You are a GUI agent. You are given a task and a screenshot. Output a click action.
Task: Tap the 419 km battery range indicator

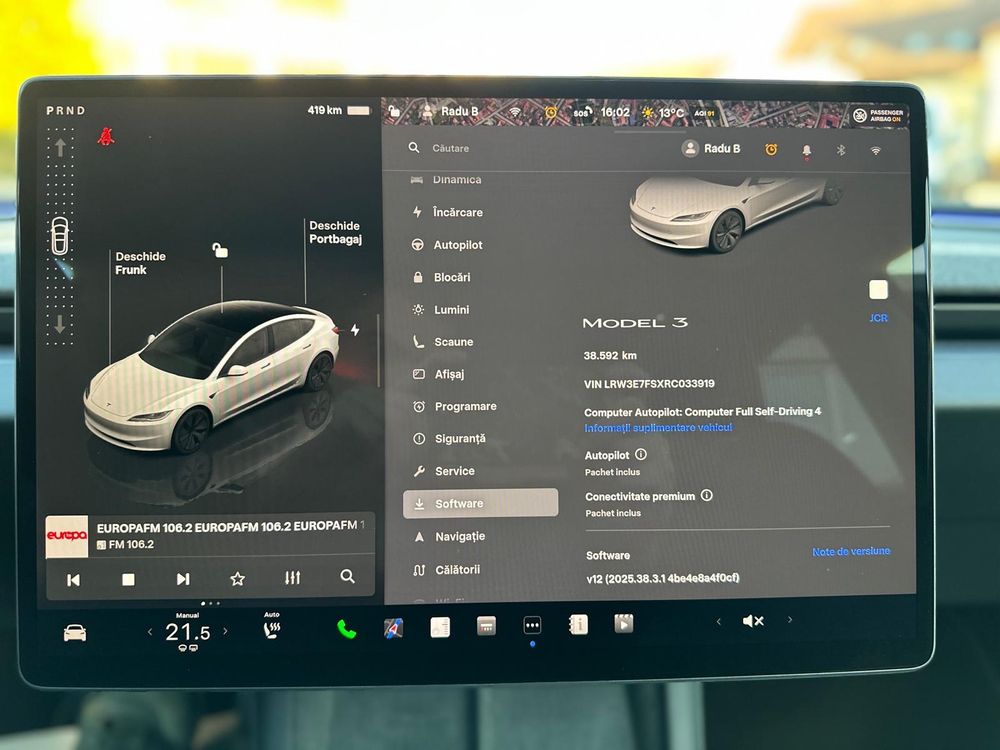coord(339,110)
